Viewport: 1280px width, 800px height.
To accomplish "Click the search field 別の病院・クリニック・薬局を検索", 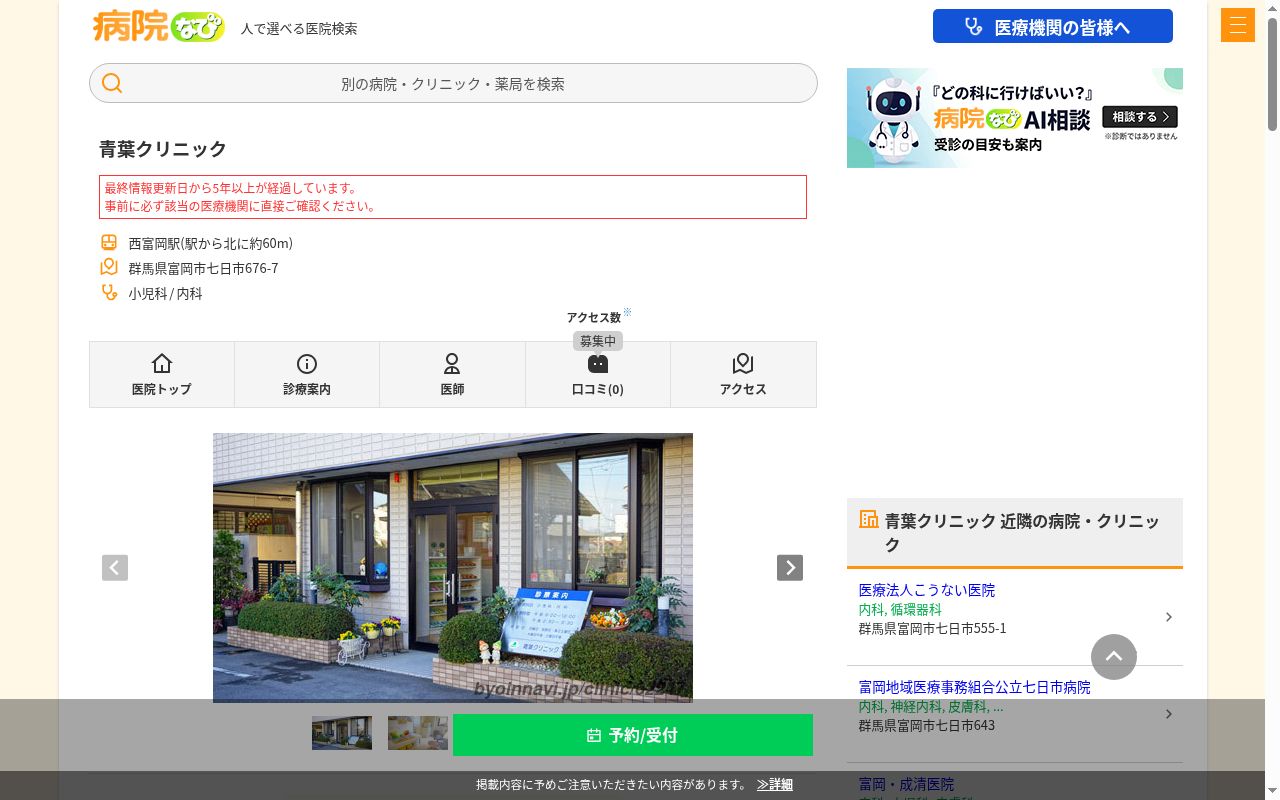I will pyautogui.click(x=453, y=83).
